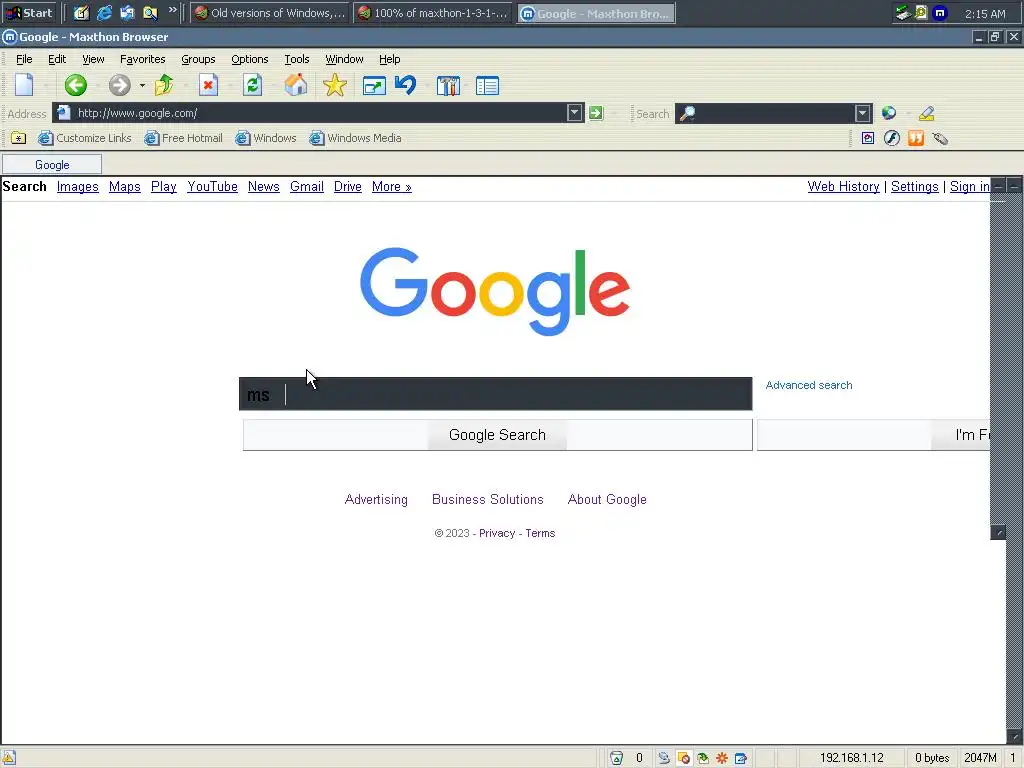Open the View menu
This screenshot has width=1024, height=768.
[93, 59]
